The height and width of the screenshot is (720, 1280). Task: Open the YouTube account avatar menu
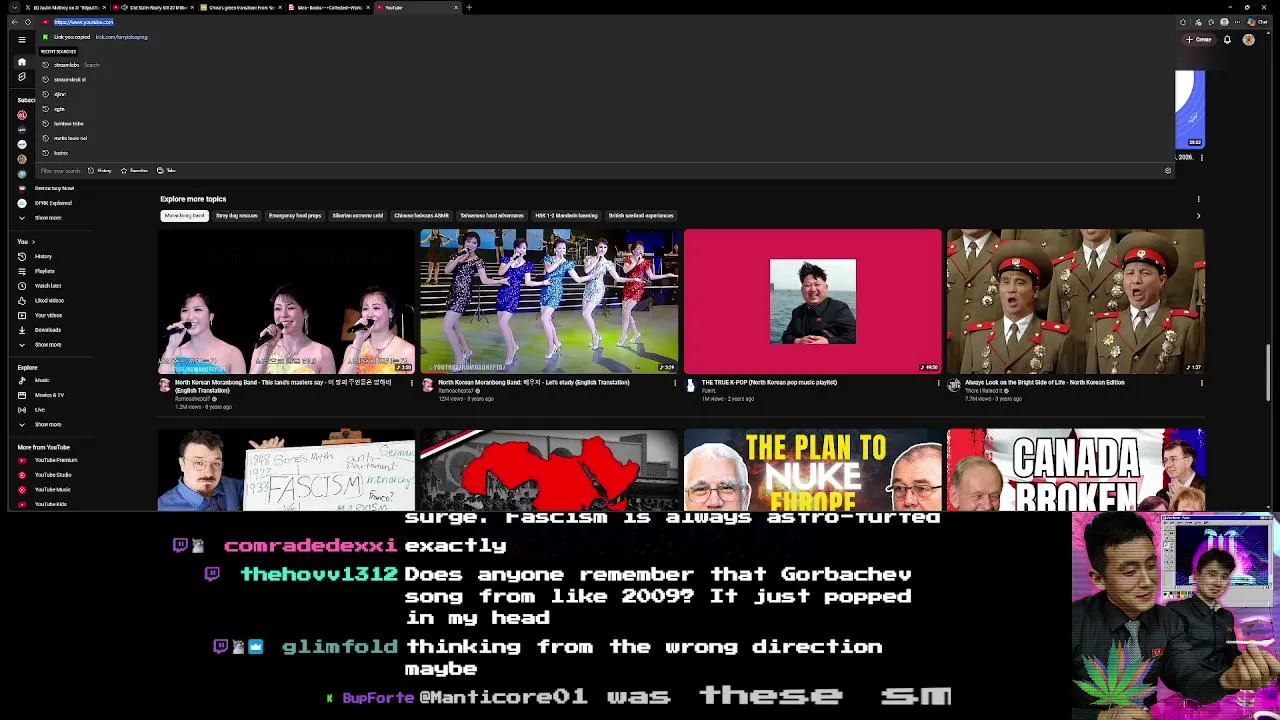[x=1248, y=40]
